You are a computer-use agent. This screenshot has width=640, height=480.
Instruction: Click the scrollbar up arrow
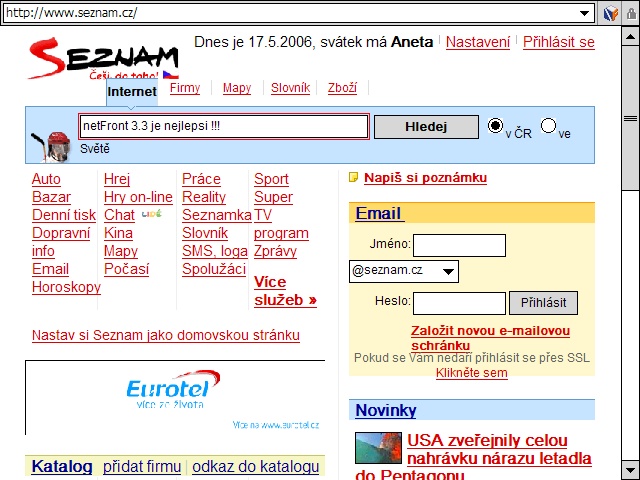pos(630,37)
